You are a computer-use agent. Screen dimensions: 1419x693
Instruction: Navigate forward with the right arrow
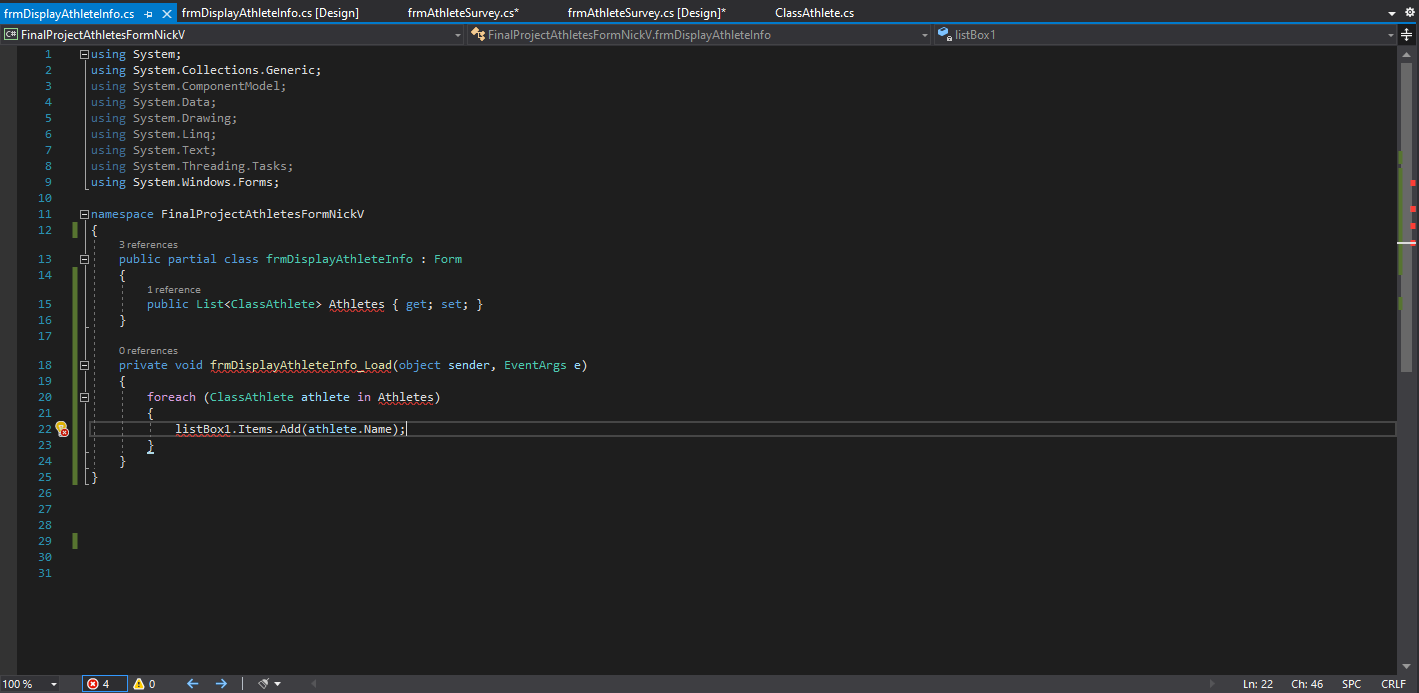point(221,684)
